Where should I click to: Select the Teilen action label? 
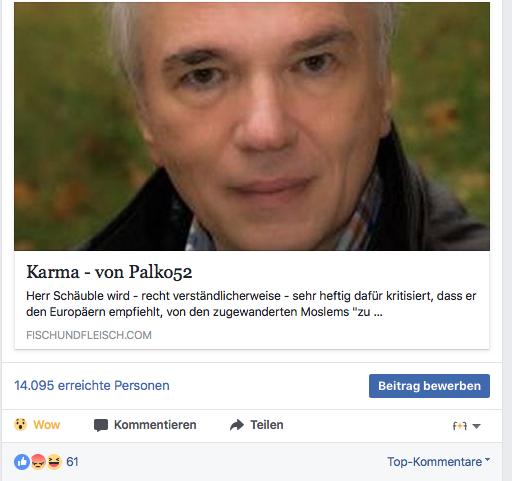pyautogui.click(x=267, y=425)
